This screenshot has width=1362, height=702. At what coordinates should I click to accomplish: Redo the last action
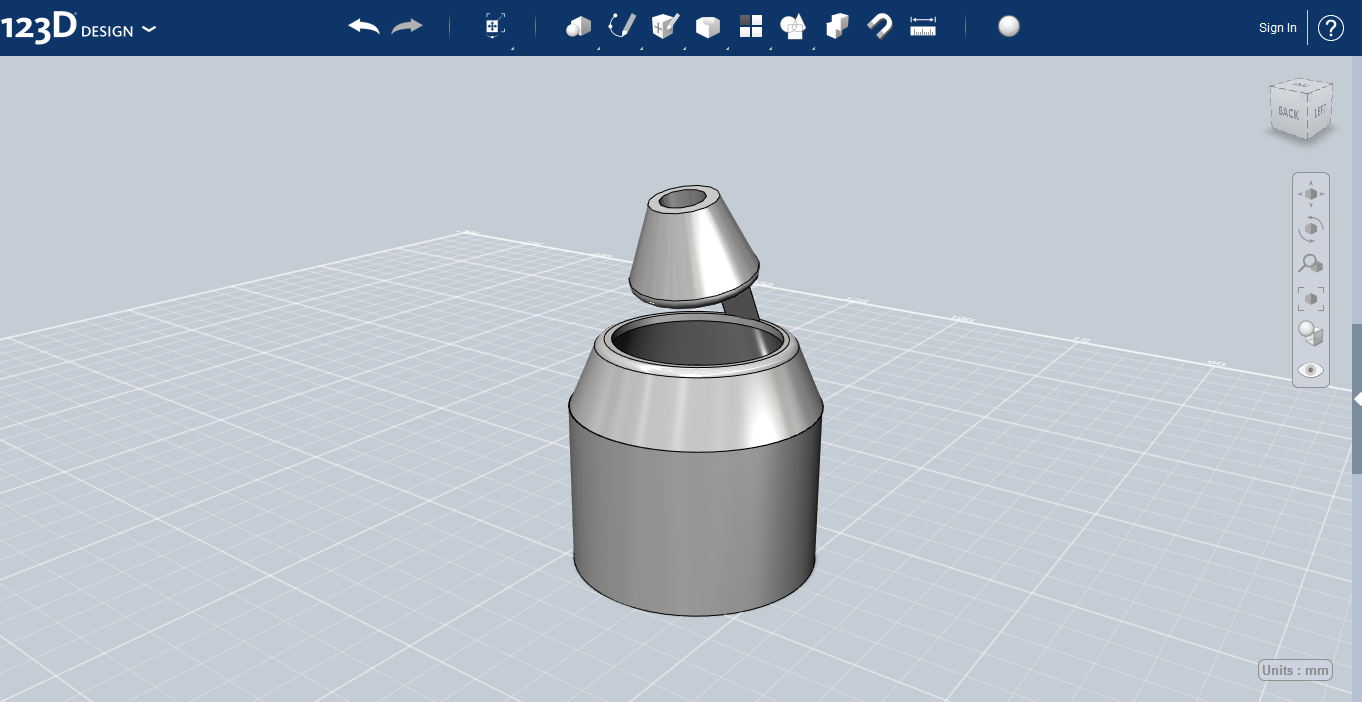point(406,26)
